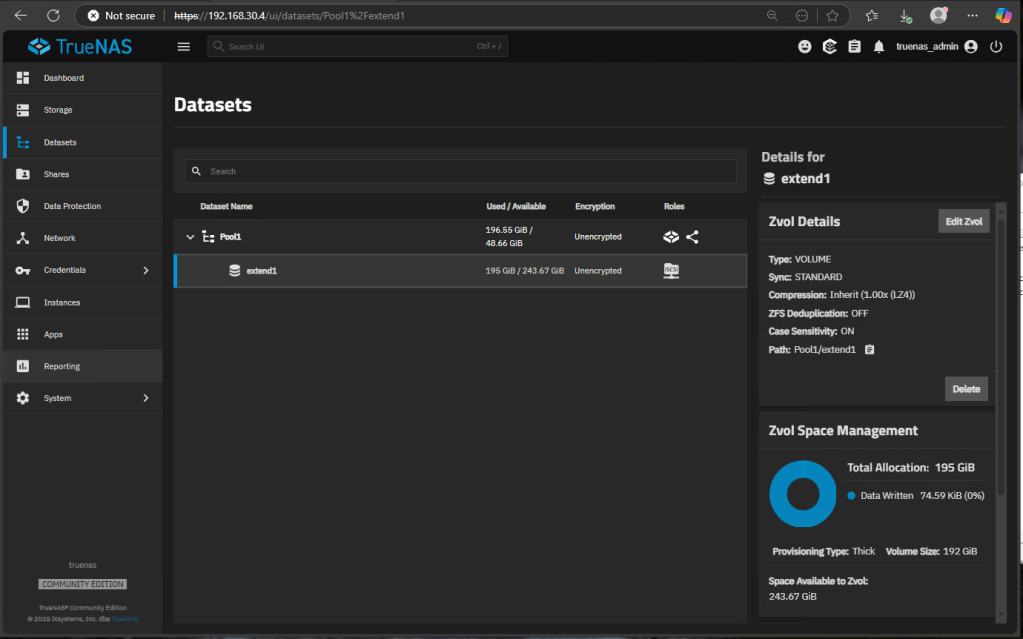
Task: Expand the System sidebar submenu
Action: (146, 398)
